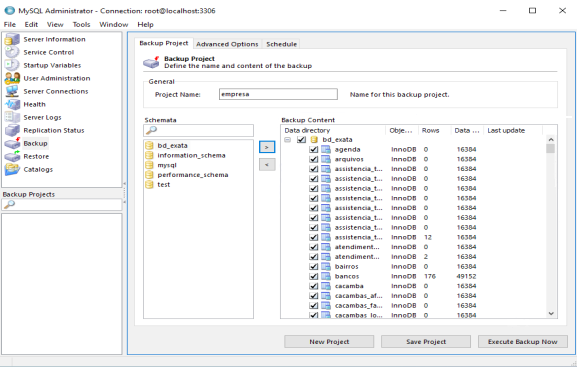Open the Help menu

click(x=145, y=24)
